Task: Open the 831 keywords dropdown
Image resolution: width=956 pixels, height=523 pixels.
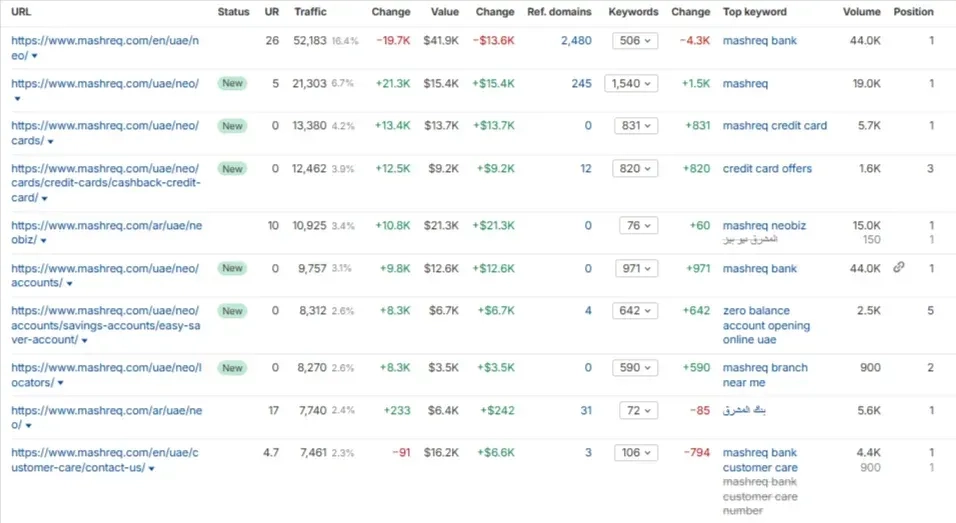Action: pos(636,126)
